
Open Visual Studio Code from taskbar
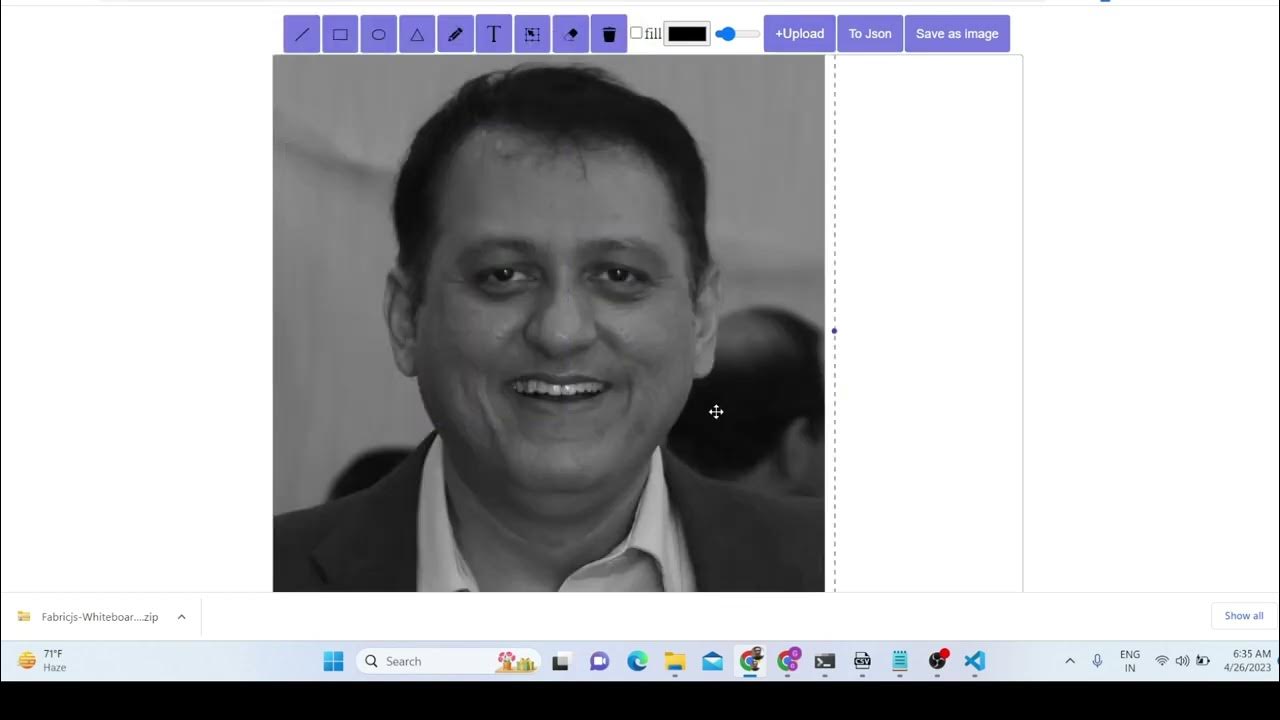coord(975,661)
